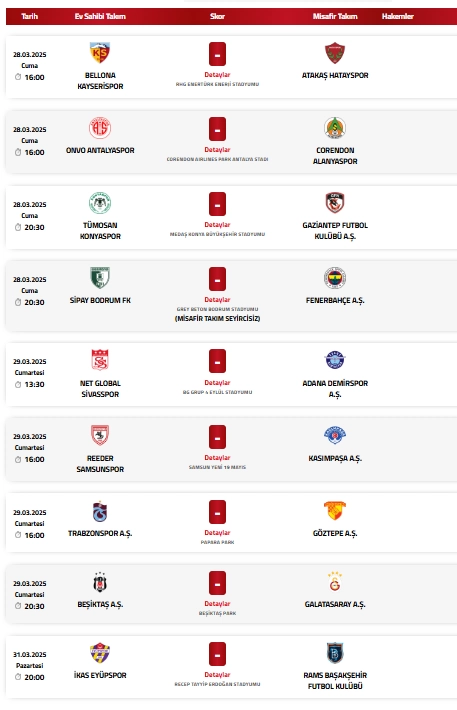Click the score box for Trabzonspor vs Göztepe
Screen dimensions: 457x710
click(217, 512)
